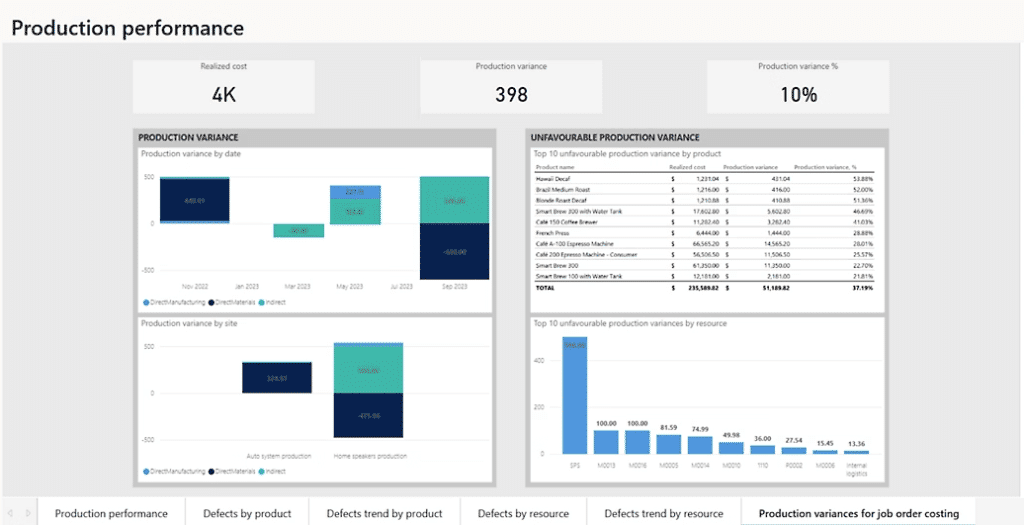1024x525 pixels.
Task: Click Top 10 unfavourable production variances by resource title
Action: coord(630,323)
